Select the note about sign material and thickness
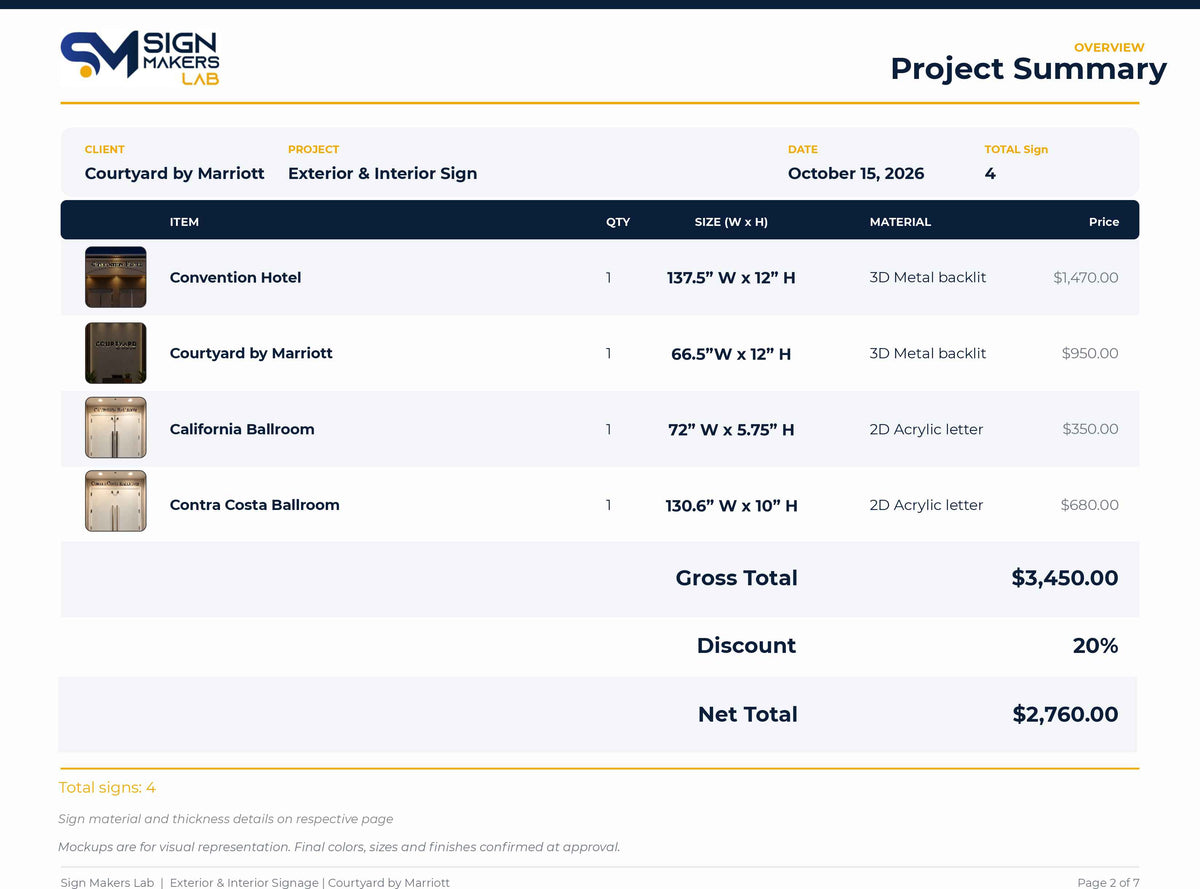This screenshot has width=1200, height=889. [226, 819]
